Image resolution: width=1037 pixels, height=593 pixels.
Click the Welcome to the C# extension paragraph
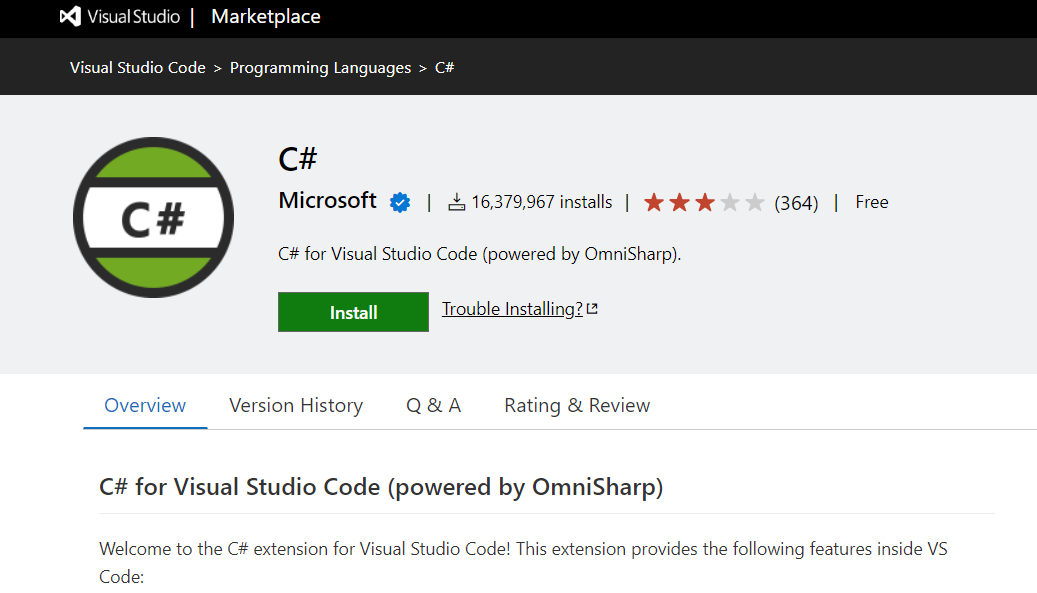pos(523,563)
